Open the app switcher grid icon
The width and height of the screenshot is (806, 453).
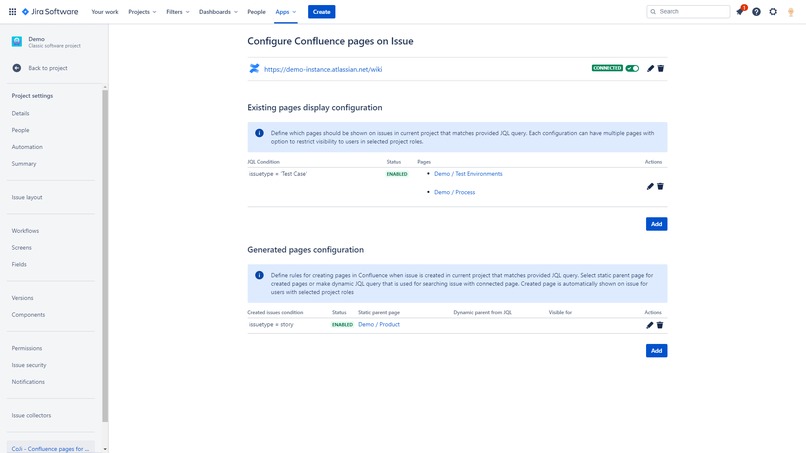click(x=12, y=11)
